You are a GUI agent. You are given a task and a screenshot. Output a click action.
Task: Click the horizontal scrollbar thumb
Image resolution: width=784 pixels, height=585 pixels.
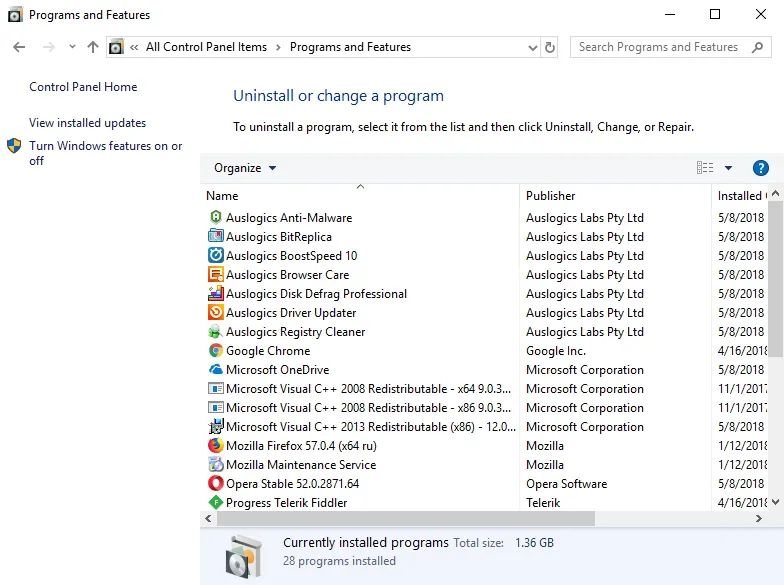[x=406, y=518]
